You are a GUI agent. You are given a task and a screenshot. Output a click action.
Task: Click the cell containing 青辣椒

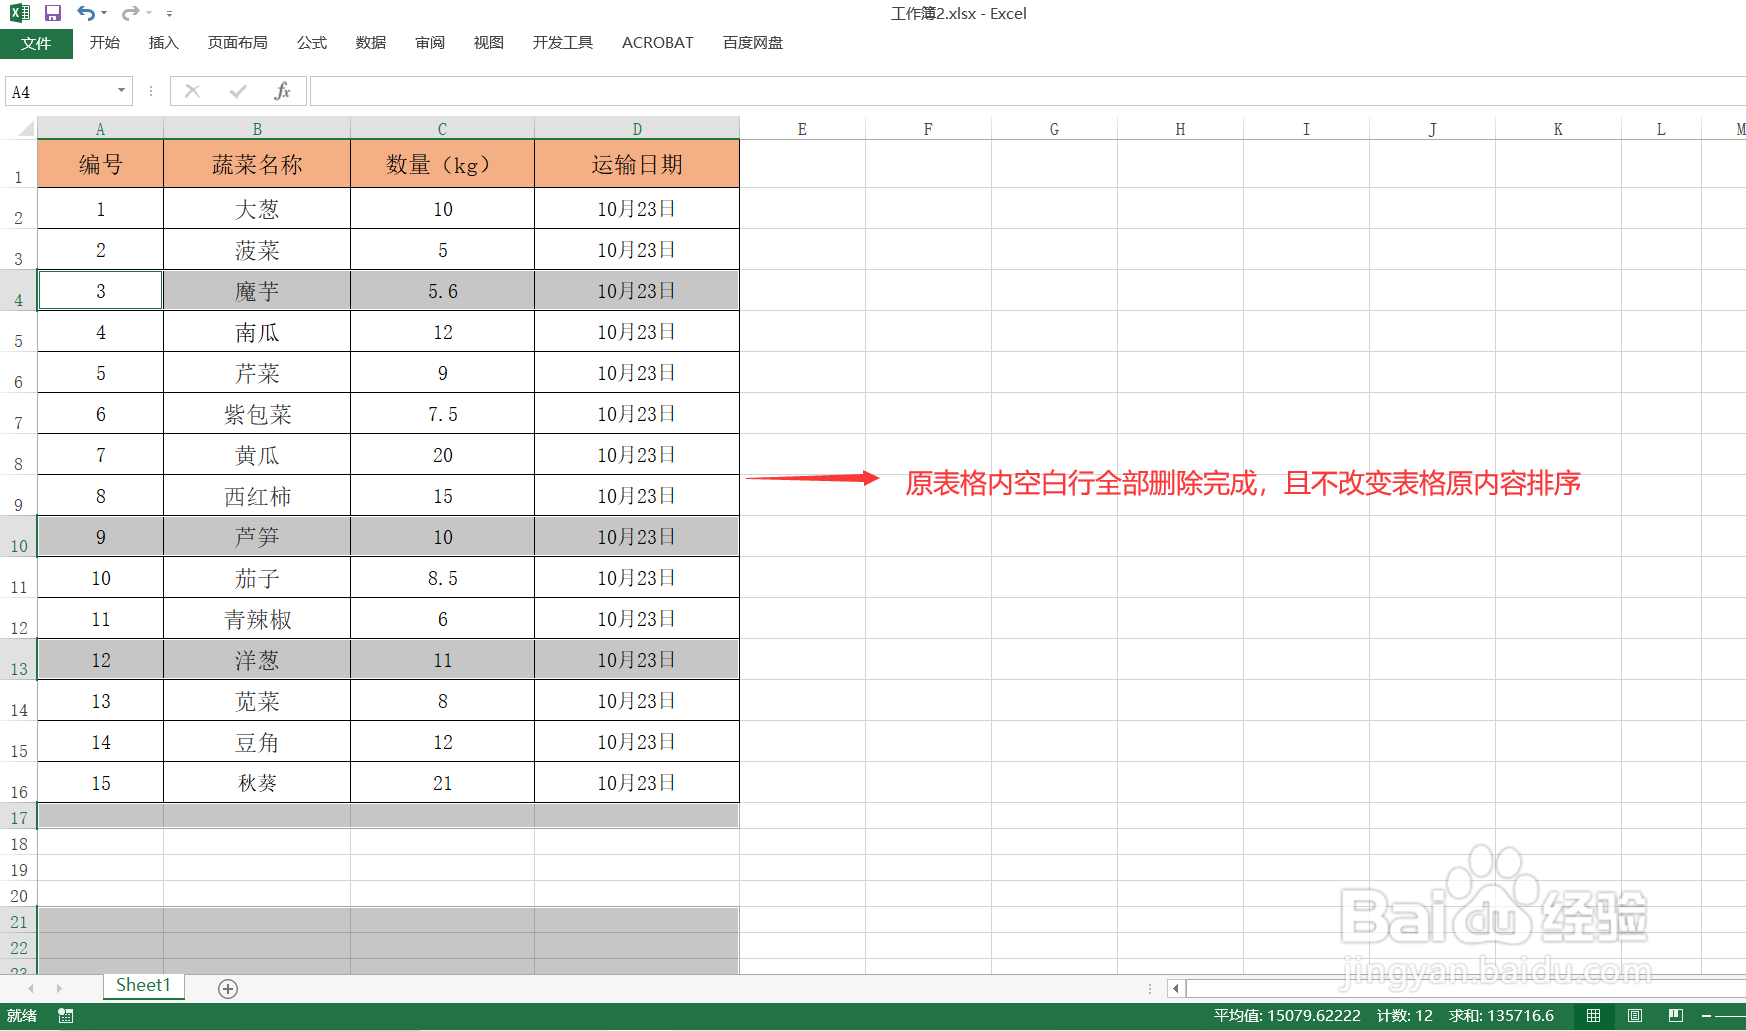point(257,619)
